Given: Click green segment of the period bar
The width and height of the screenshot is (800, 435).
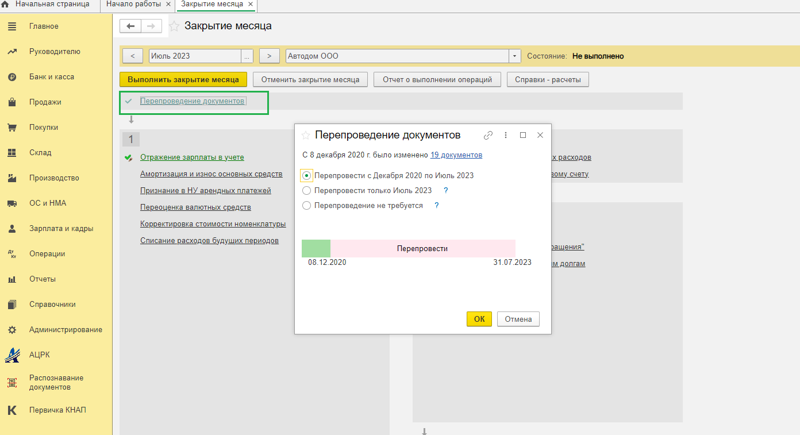Looking at the screenshot, I should pyautogui.click(x=316, y=248).
